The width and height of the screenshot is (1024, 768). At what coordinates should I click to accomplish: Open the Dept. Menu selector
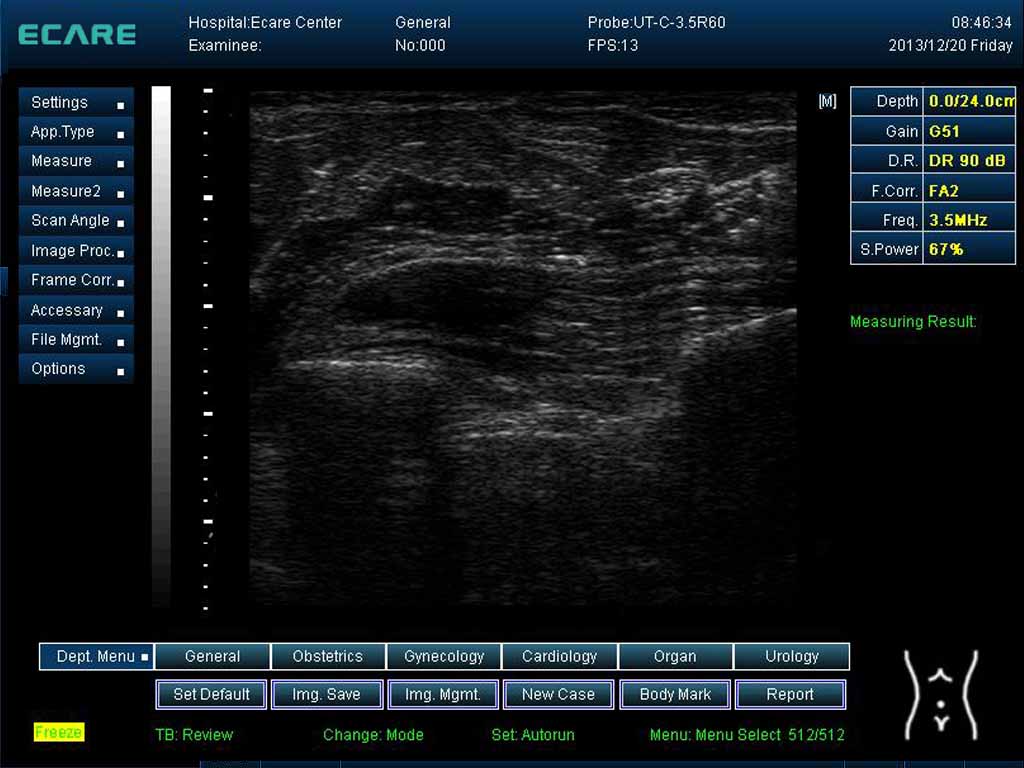(x=97, y=657)
